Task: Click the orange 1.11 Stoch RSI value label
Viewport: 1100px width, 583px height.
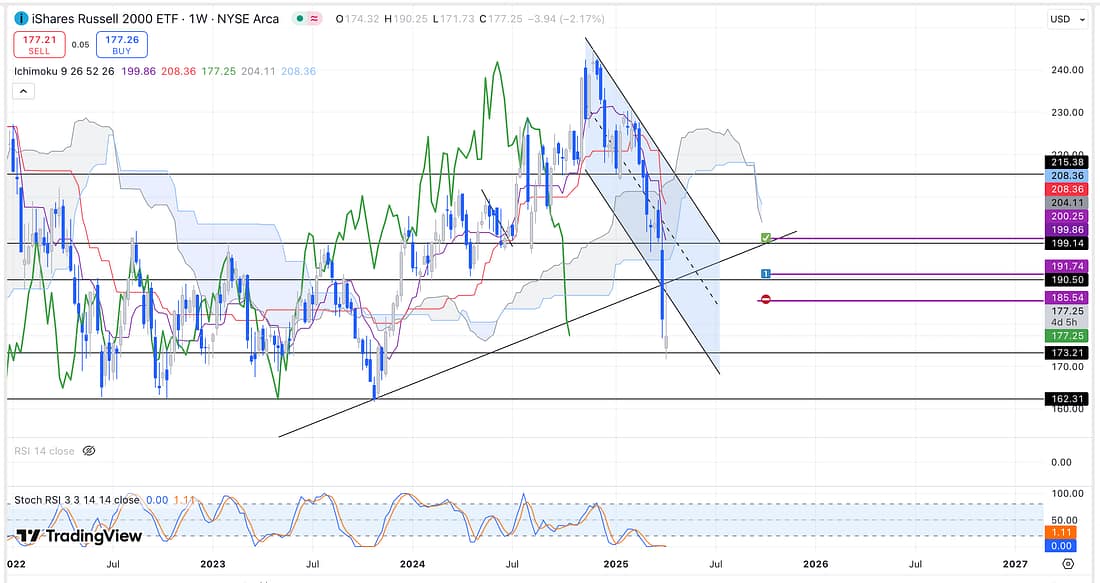Action: (1063, 534)
